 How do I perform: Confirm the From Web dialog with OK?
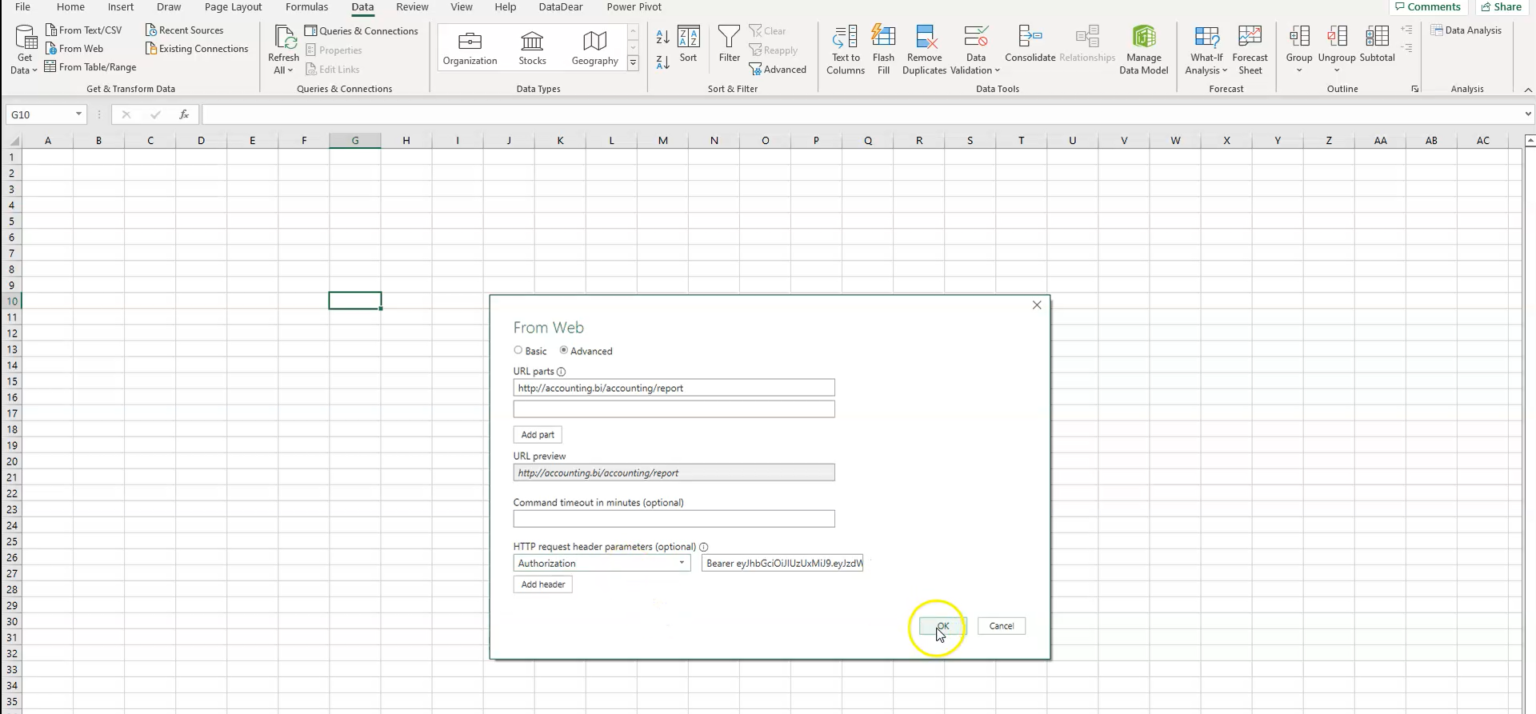[939, 625]
